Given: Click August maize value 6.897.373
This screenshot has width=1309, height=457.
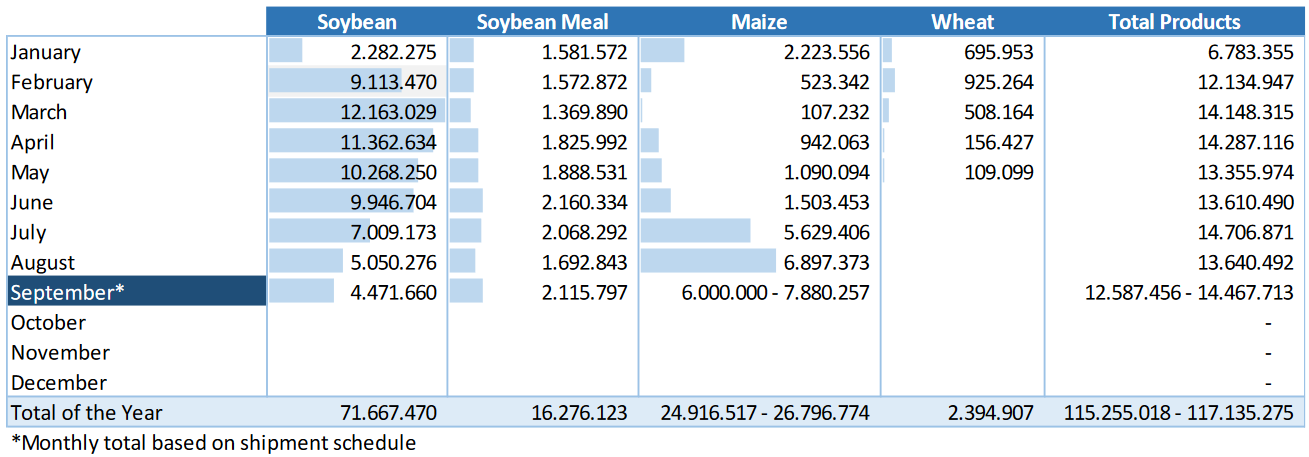Looking at the screenshot, I should pyautogui.click(x=822, y=262).
